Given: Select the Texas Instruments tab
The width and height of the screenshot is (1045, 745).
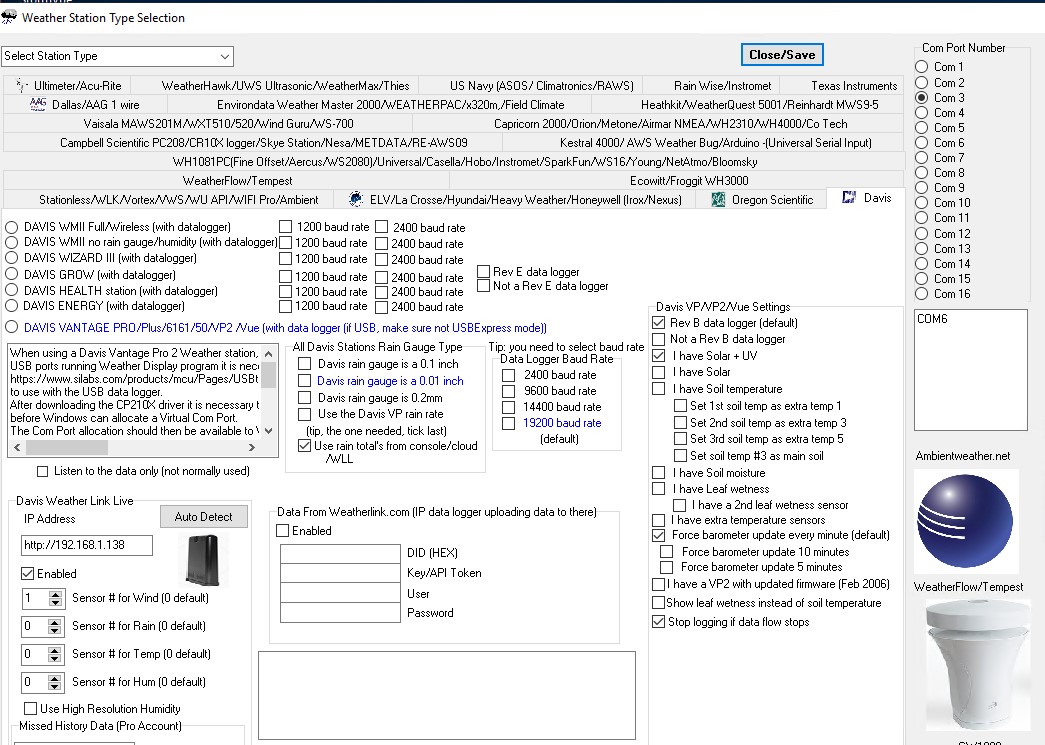Looking at the screenshot, I should pyautogui.click(x=842, y=85).
